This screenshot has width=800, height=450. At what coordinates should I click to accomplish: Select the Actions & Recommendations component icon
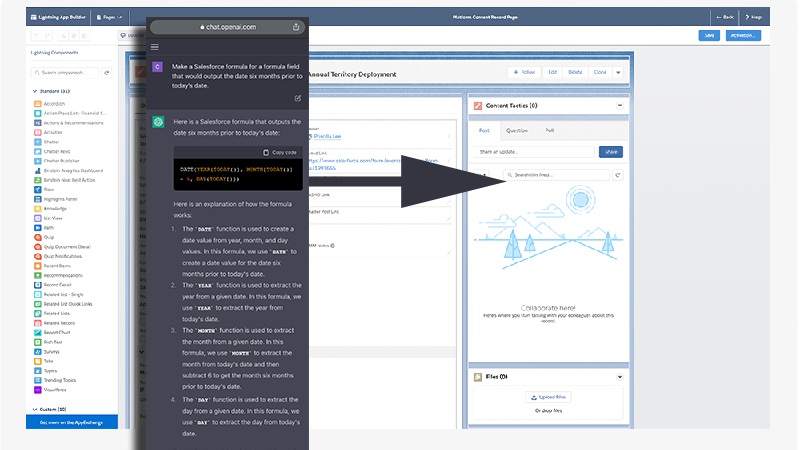point(37,123)
